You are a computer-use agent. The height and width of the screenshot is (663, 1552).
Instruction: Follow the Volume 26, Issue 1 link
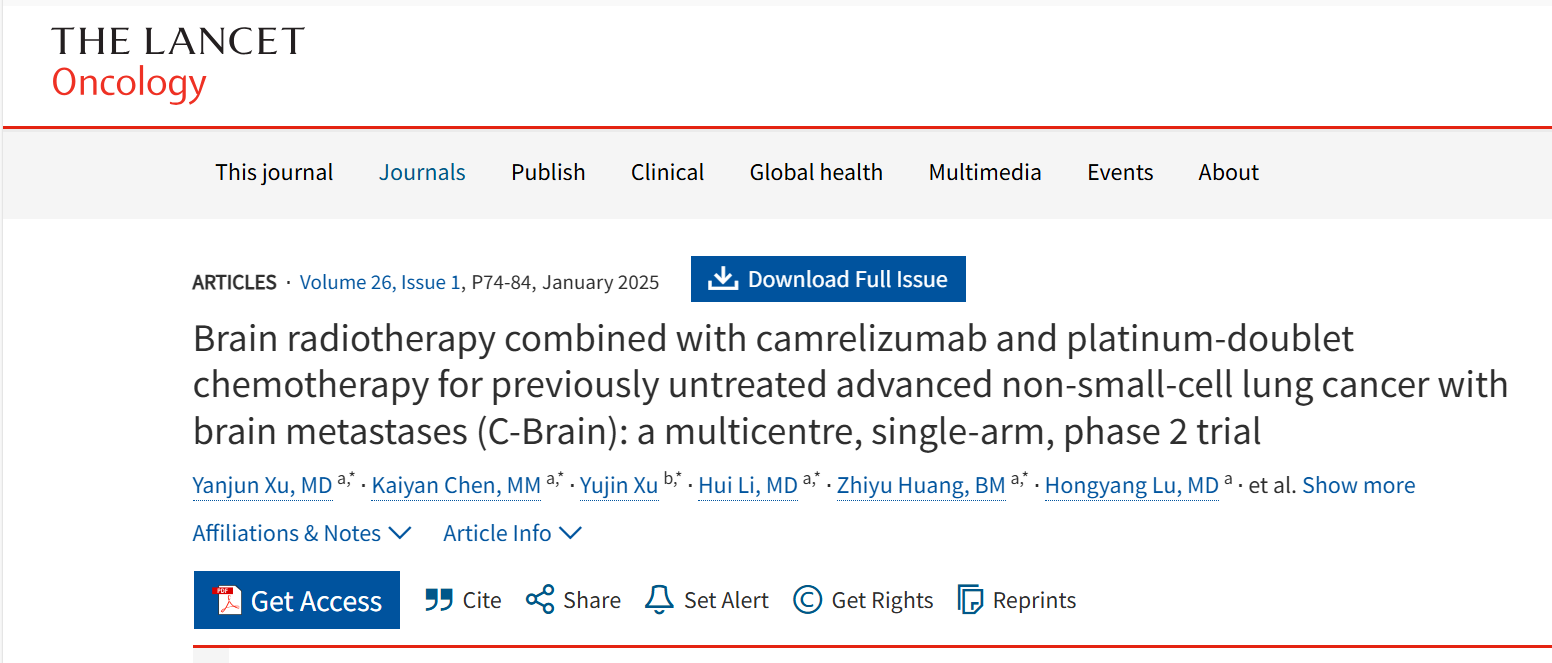[380, 282]
